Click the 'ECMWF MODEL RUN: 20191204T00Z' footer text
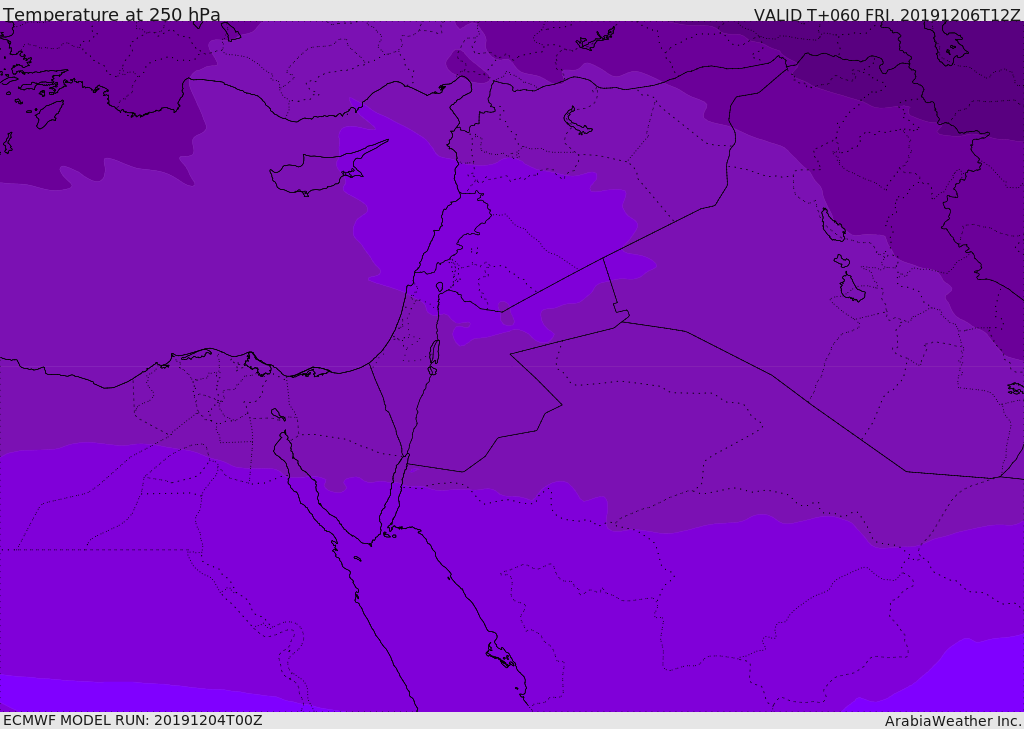The image size is (1024, 729). [x=133, y=720]
